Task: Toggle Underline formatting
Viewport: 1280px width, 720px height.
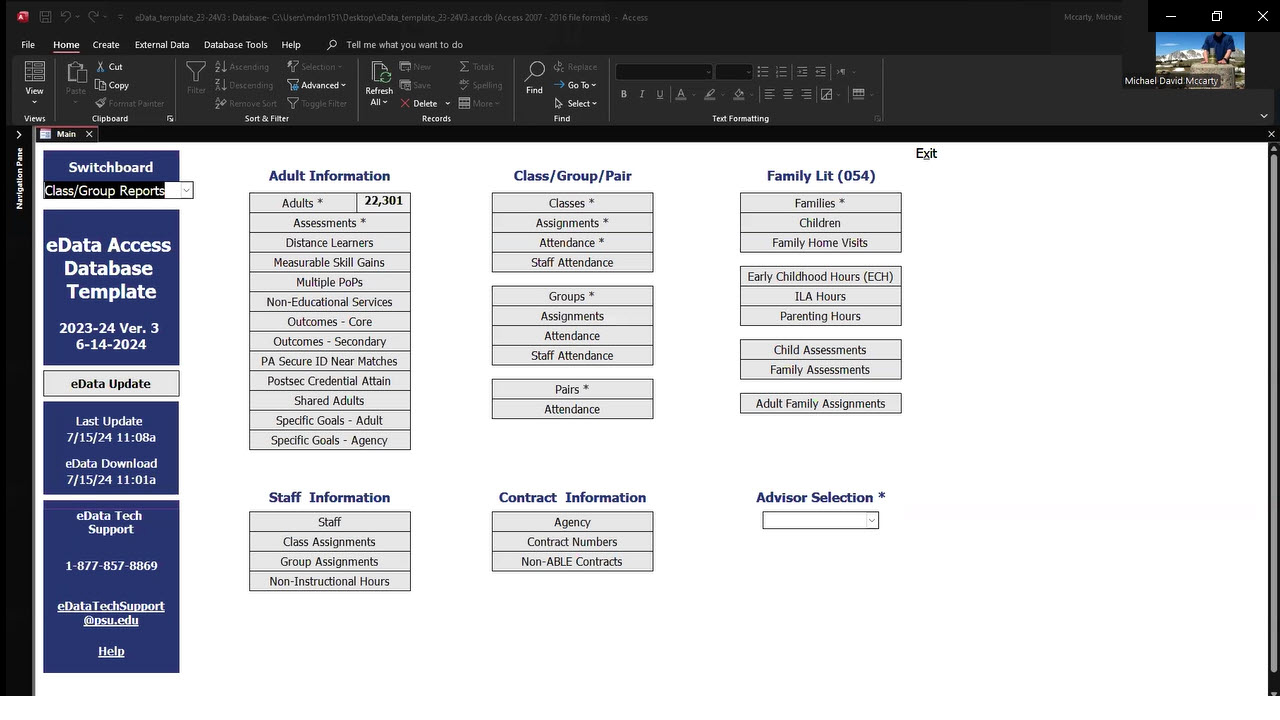Action: point(660,94)
